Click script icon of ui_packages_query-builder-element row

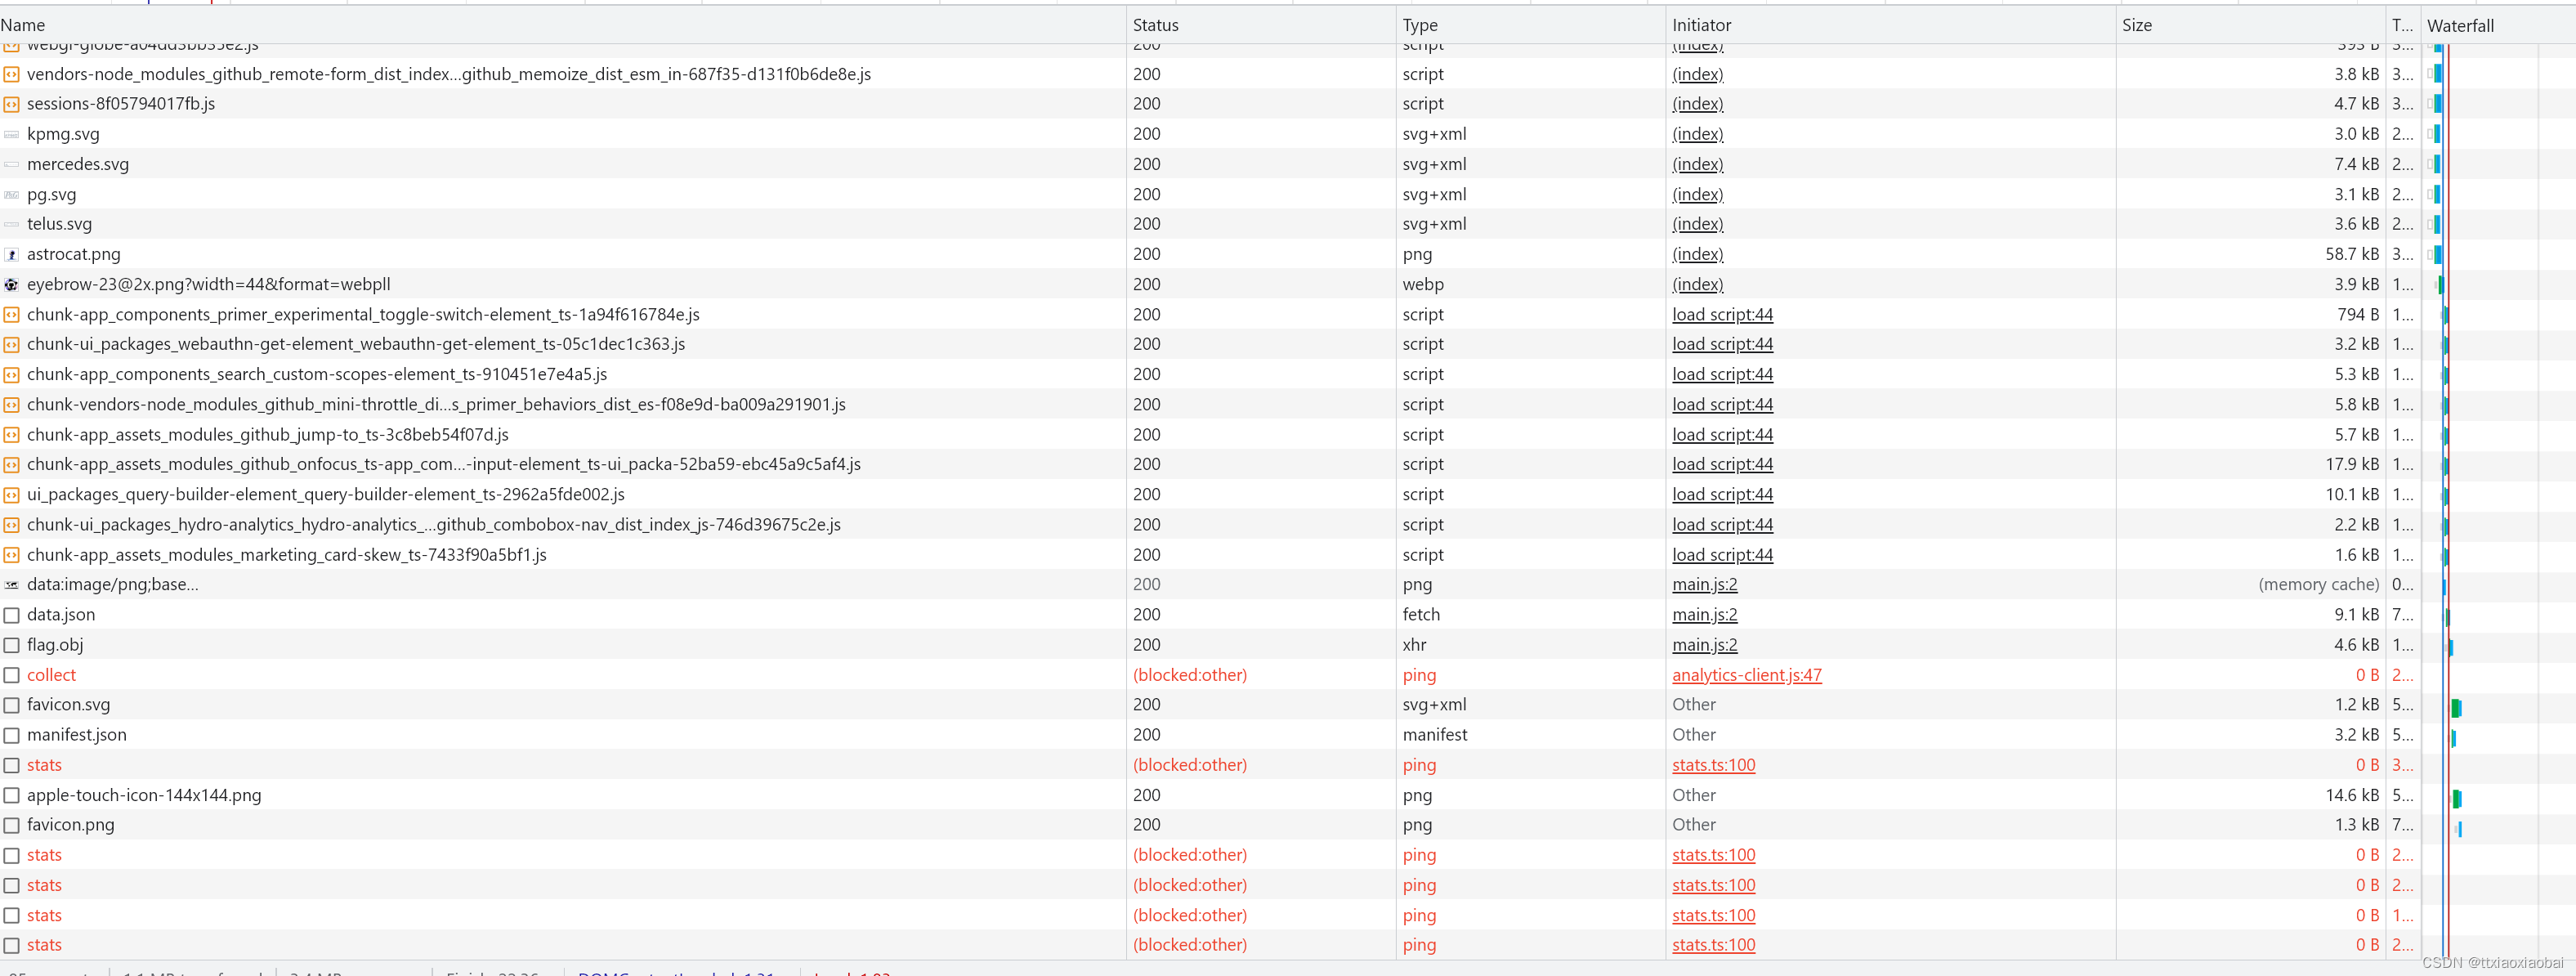tap(11, 495)
